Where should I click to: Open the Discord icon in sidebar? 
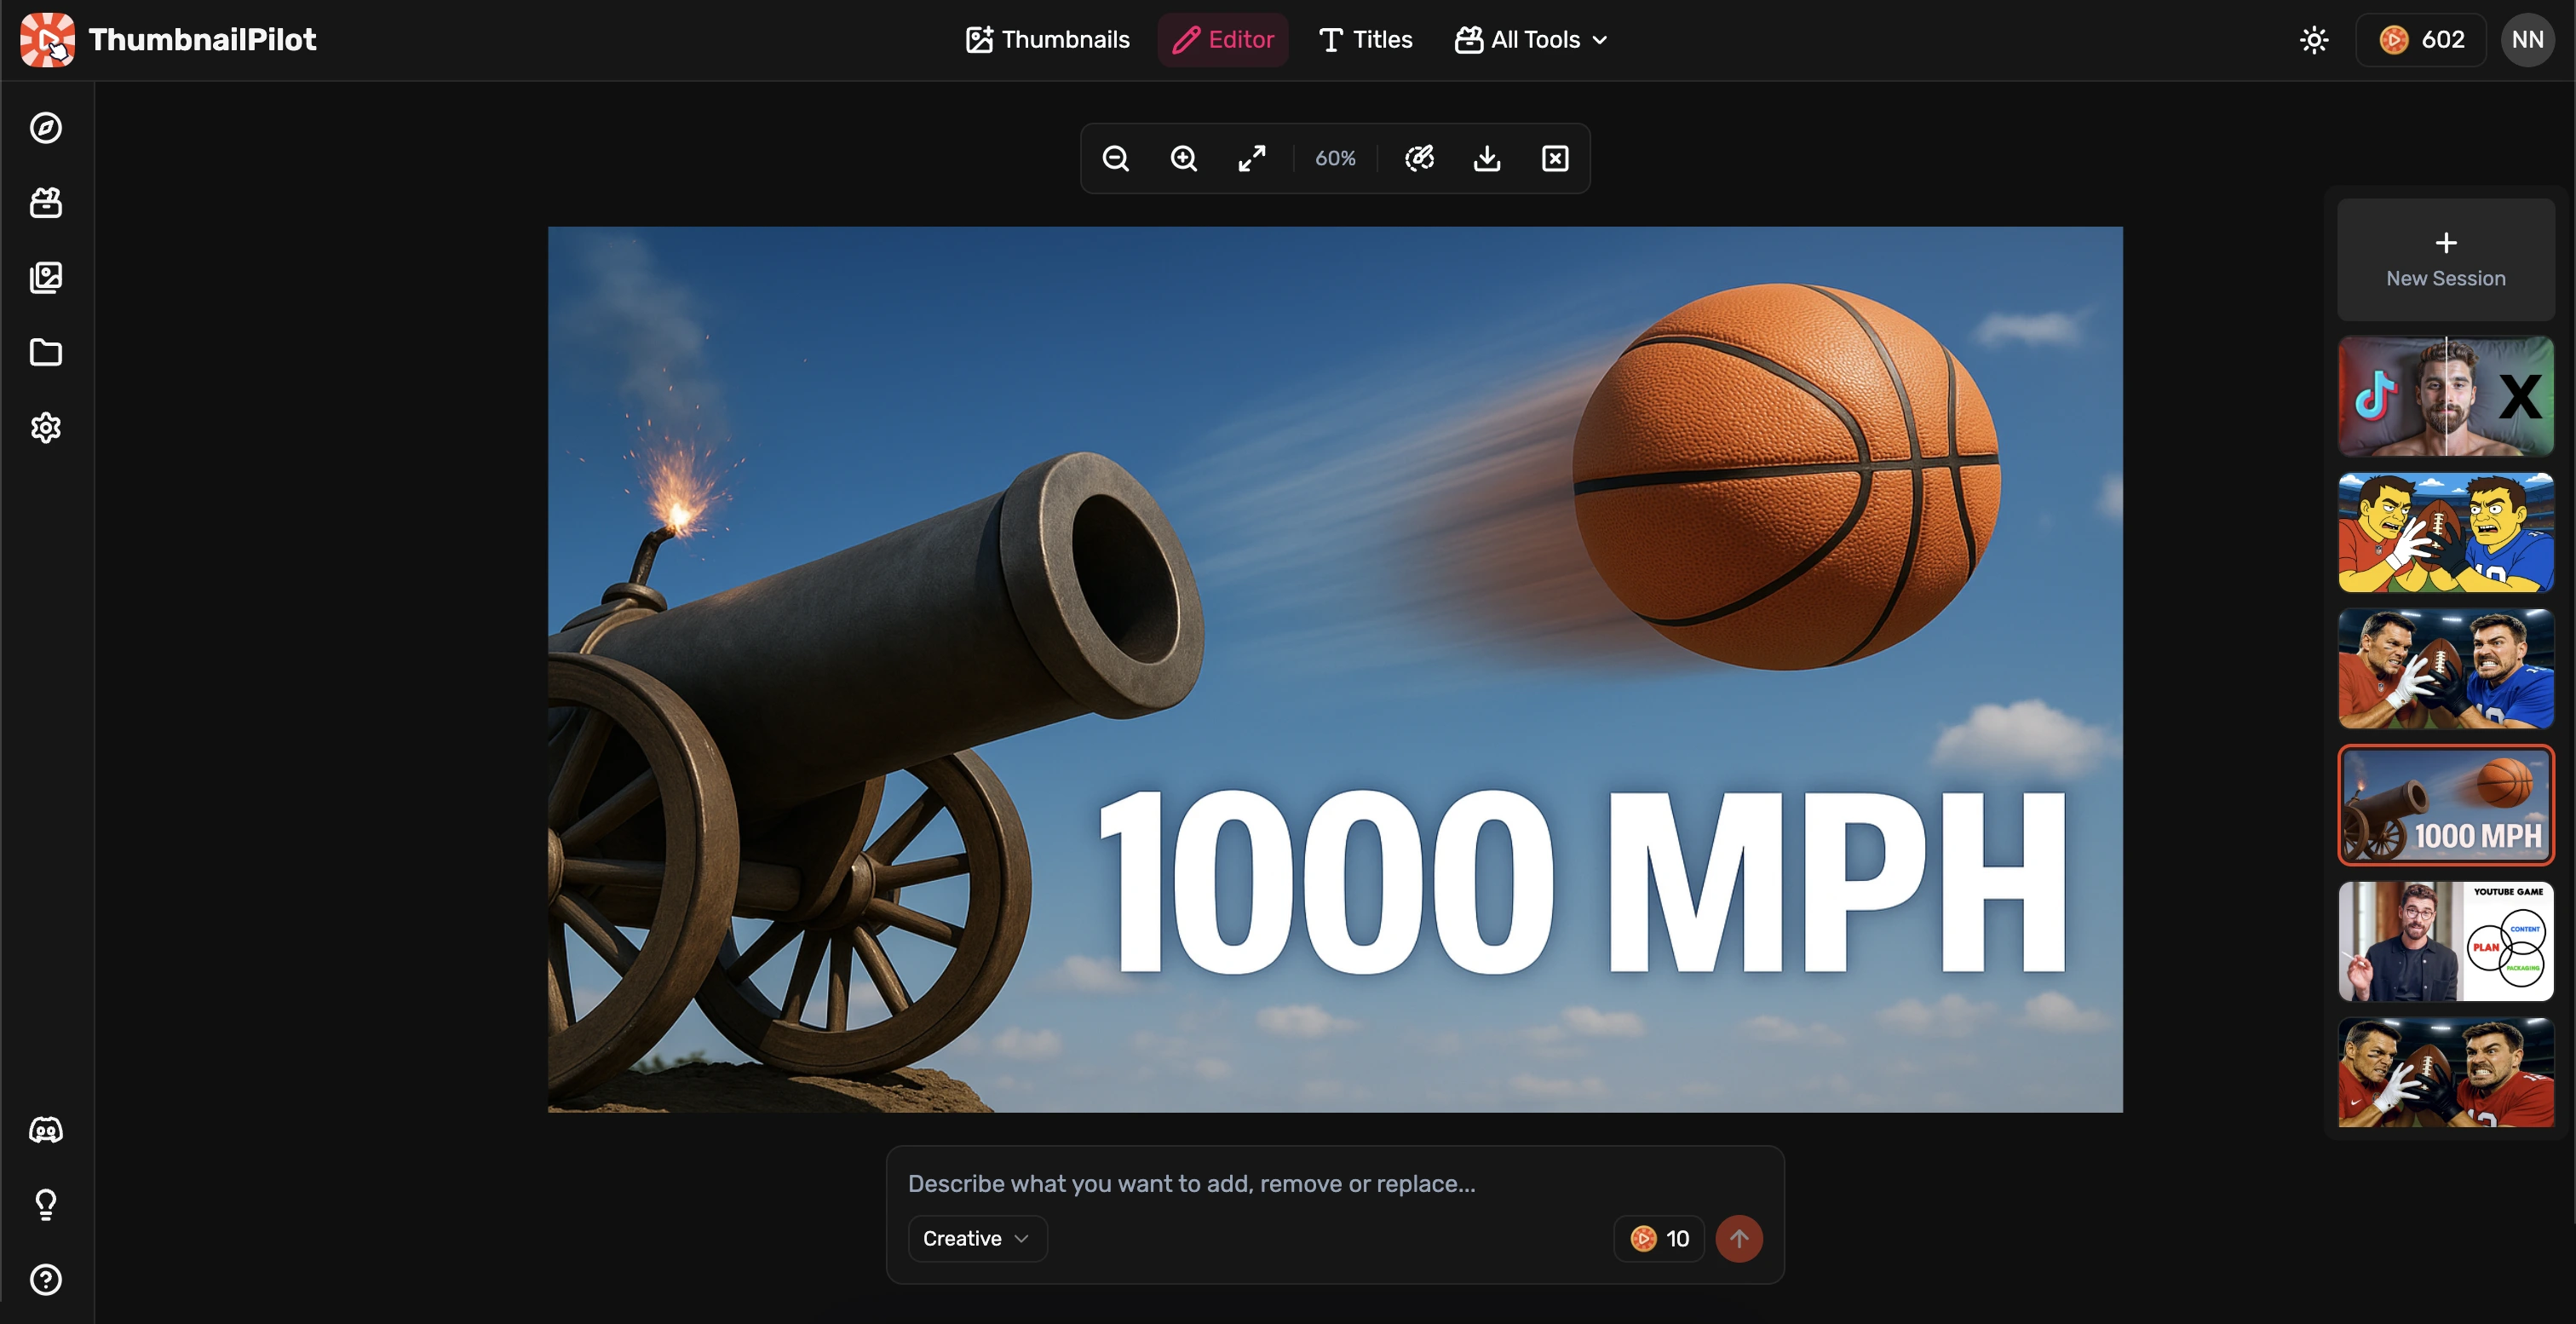(46, 1130)
